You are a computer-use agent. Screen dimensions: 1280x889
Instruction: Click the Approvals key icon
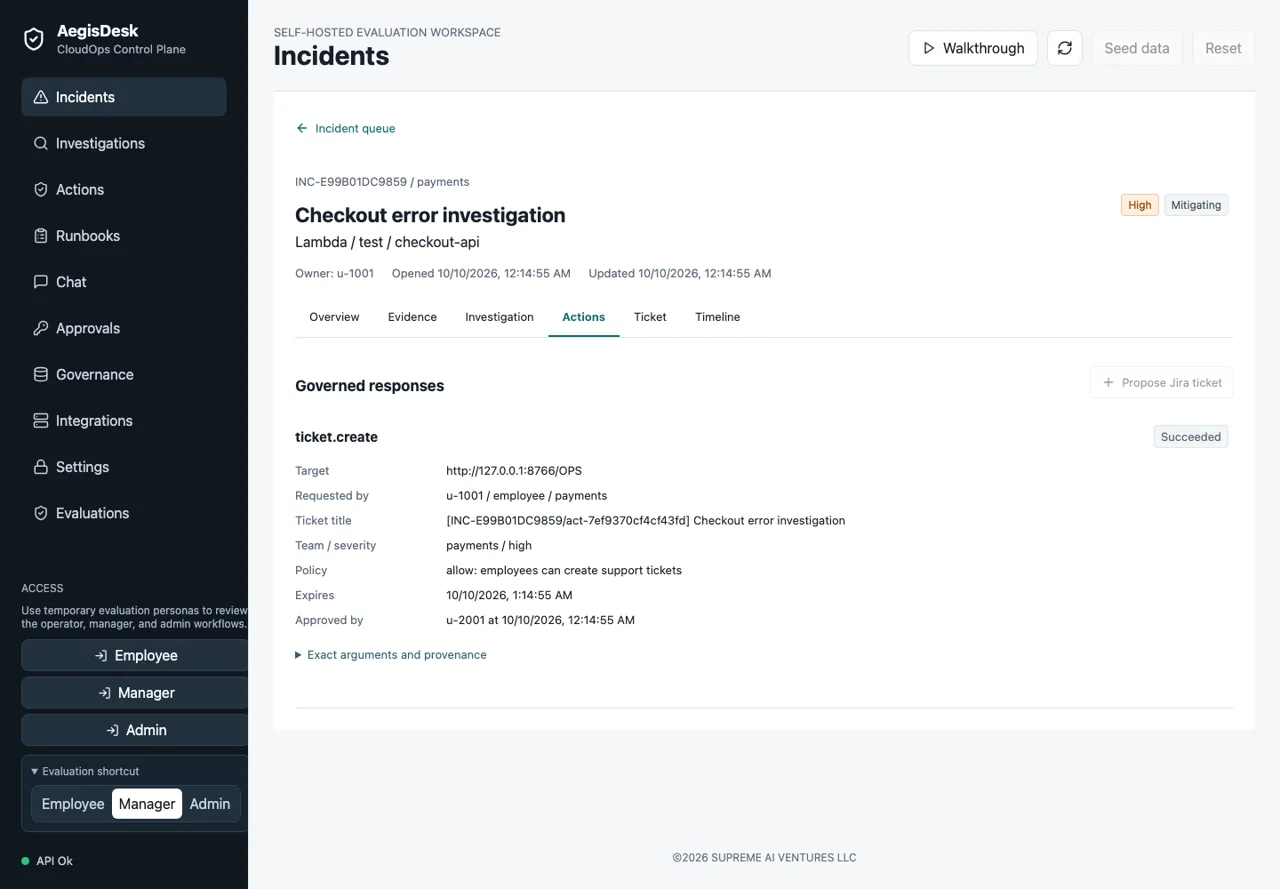click(41, 328)
